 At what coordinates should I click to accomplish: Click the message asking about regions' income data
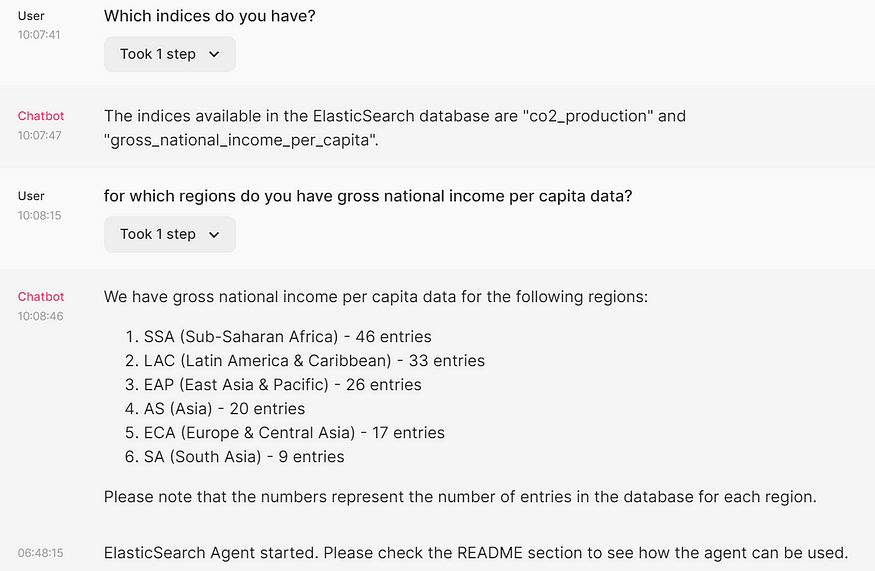[x=368, y=196]
